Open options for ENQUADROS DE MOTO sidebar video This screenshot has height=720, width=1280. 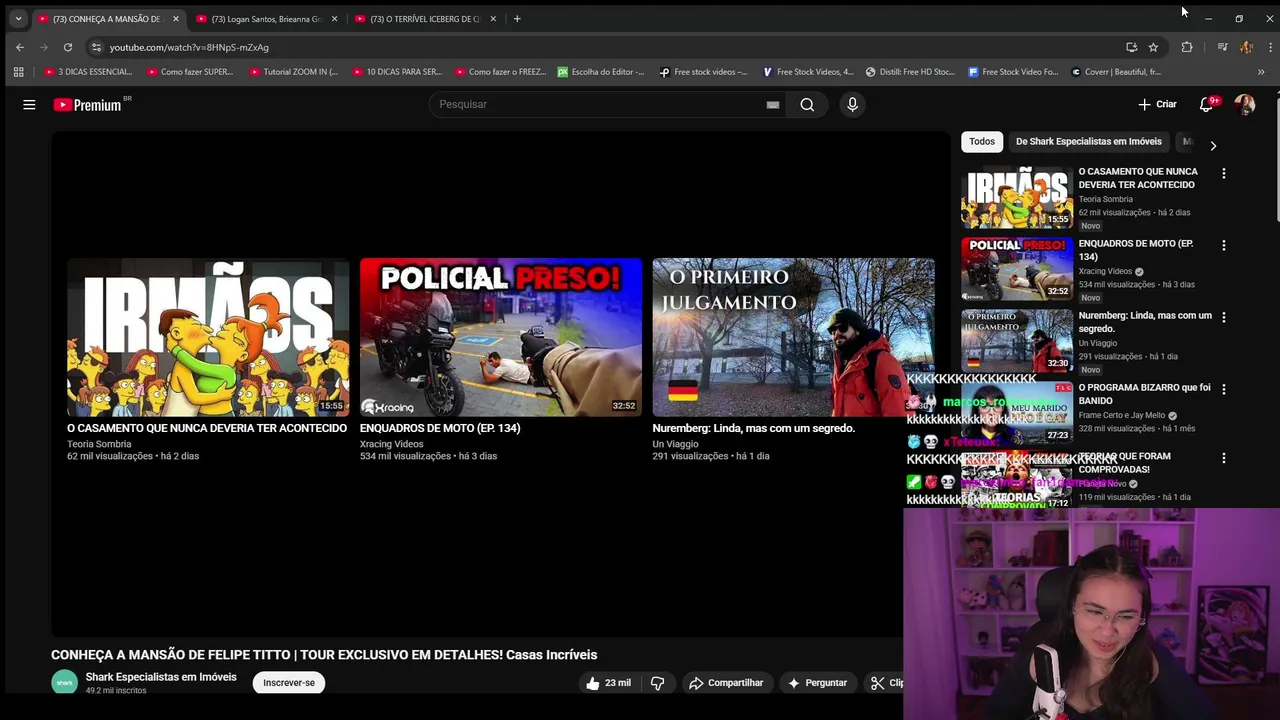[x=1223, y=245]
